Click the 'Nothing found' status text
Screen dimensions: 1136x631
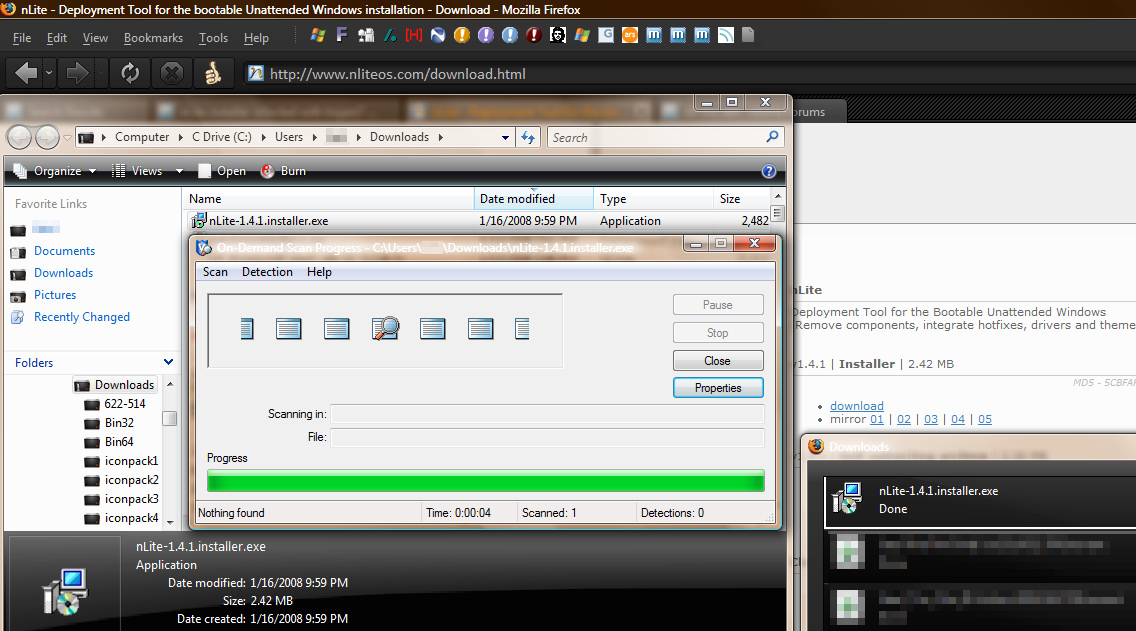231,513
